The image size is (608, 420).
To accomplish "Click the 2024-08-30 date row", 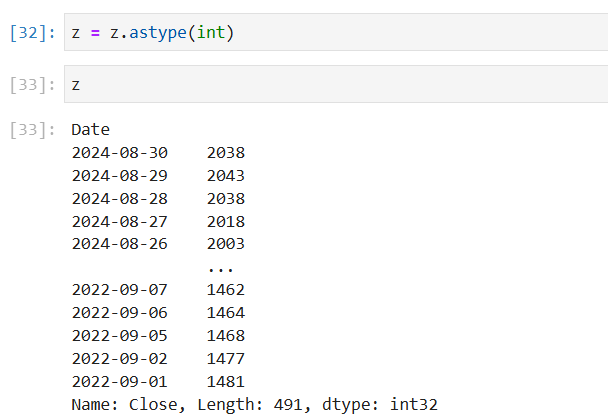I will (120, 152).
